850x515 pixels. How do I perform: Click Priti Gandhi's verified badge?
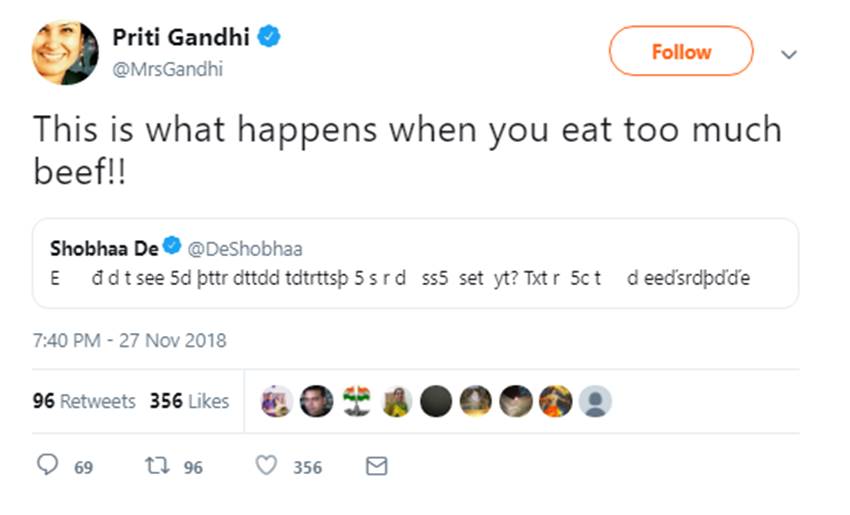point(269,38)
